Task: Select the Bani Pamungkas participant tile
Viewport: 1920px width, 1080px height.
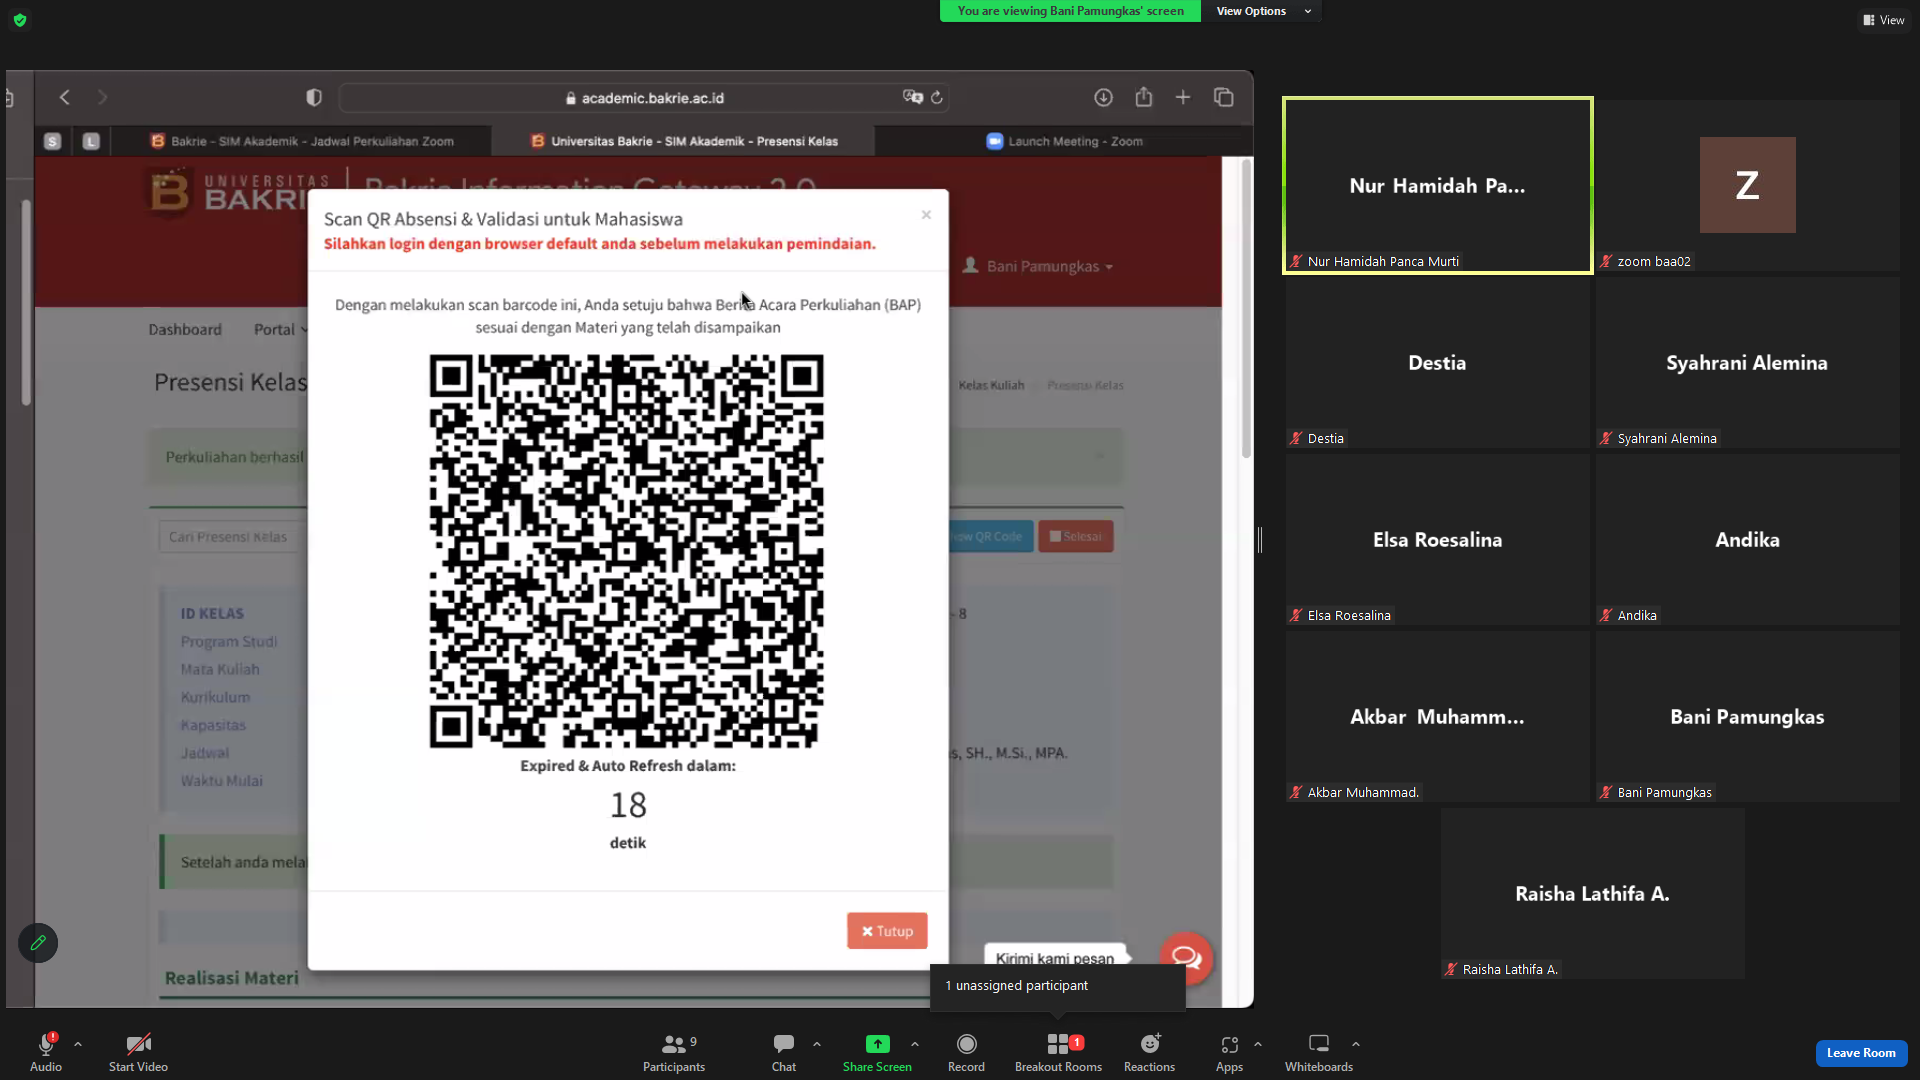Action: (x=1747, y=716)
